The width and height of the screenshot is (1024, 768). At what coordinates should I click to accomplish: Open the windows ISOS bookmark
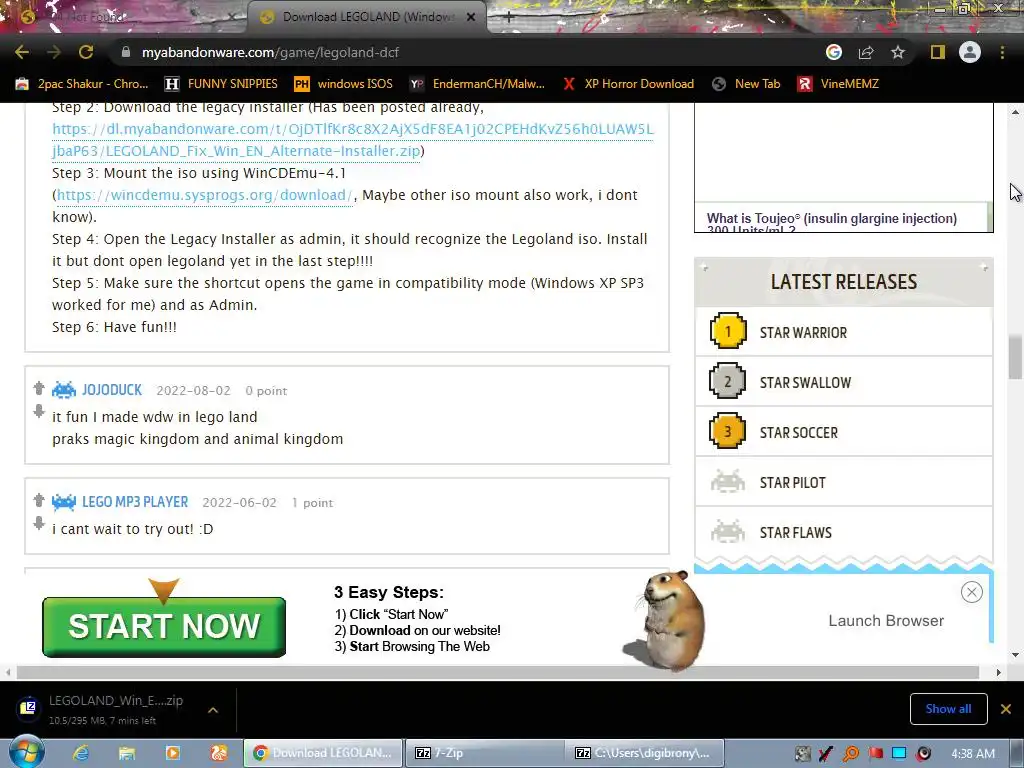coord(344,84)
